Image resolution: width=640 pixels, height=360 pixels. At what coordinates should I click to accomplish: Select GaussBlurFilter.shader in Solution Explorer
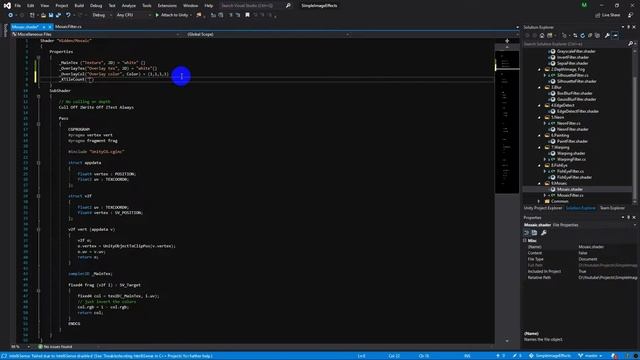(576, 99)
